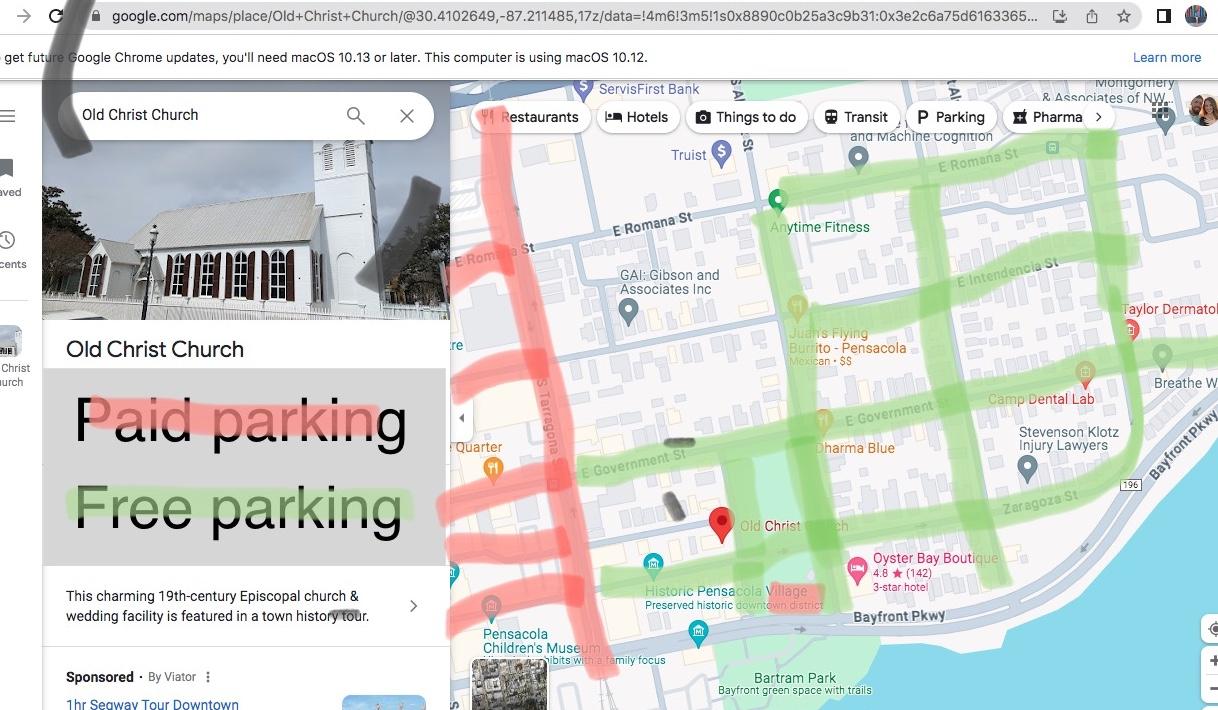Select Oyster Bay Boutique hotel marker
The width and height of the screenshot is (1218, 710).
(857, 570)
